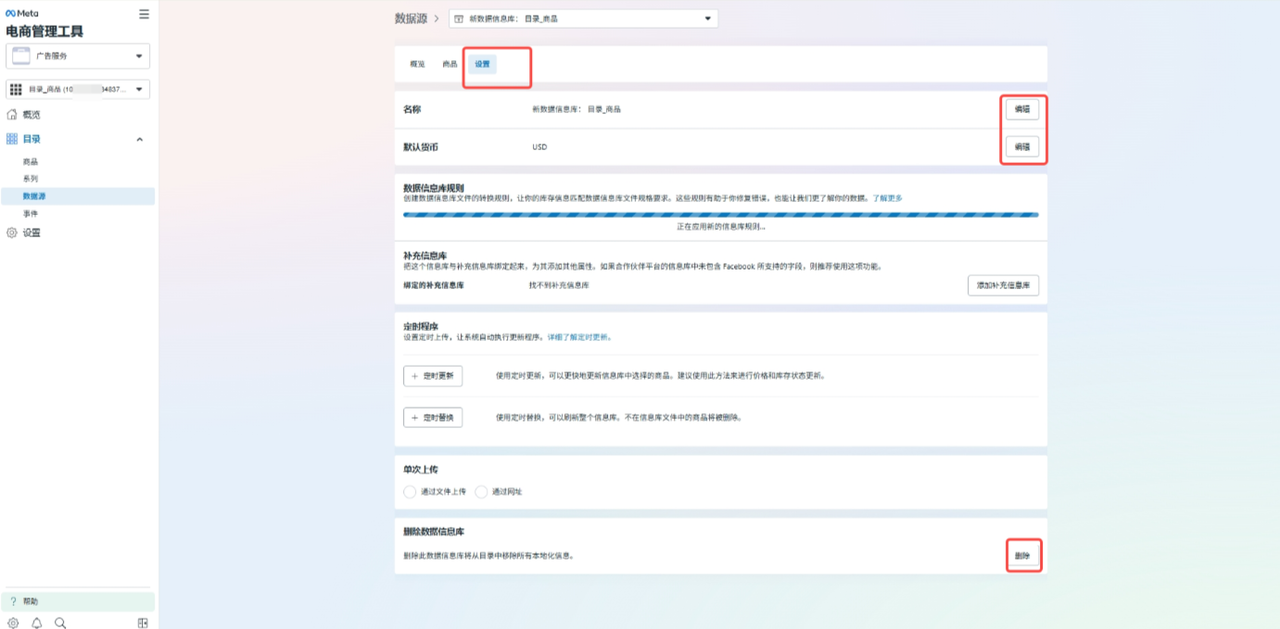Screen dimensions: 1280x629
Task: Open the 广告服务 account dropdown
Action: coord(78,56)
